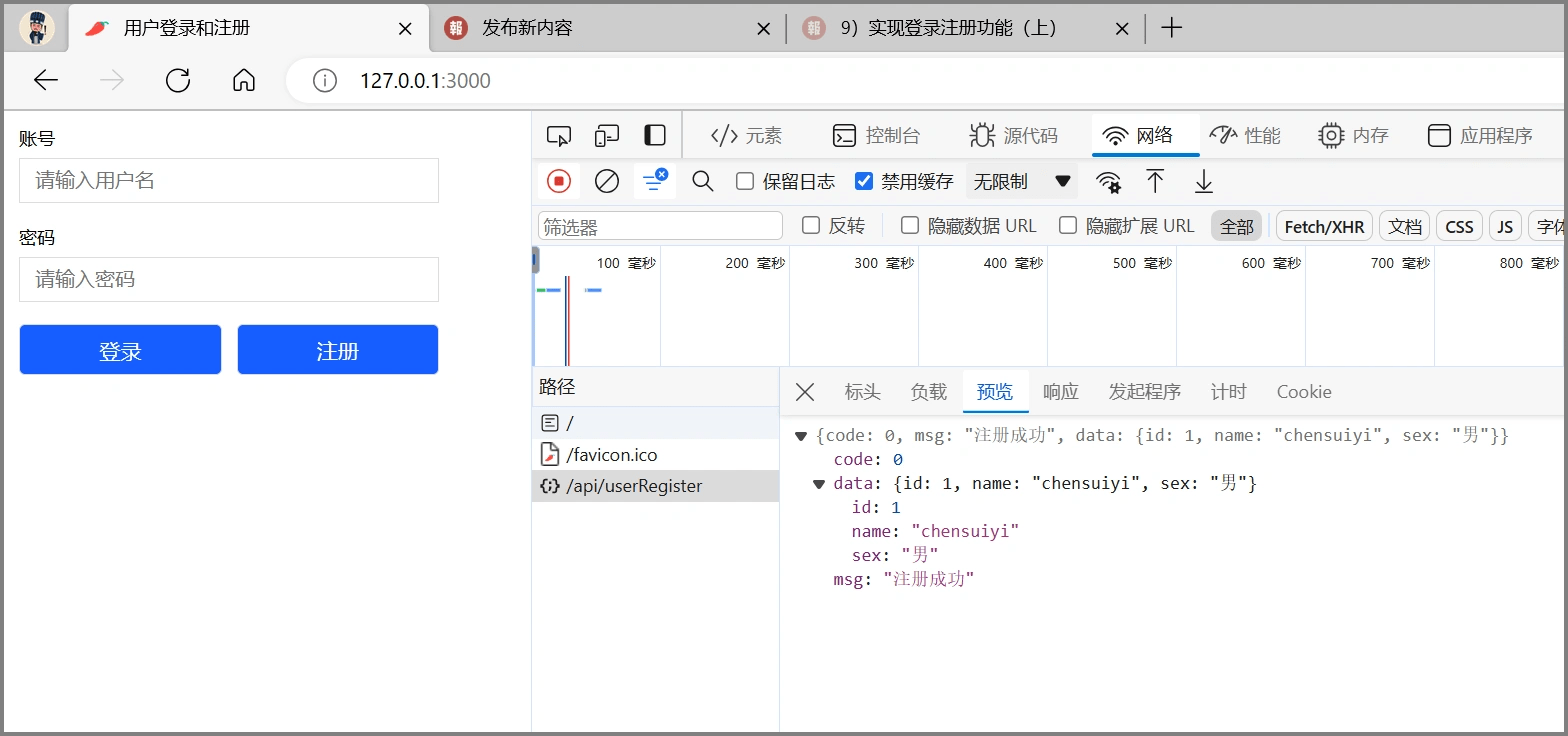Switch to the 响应 tab

(1060, 392)
